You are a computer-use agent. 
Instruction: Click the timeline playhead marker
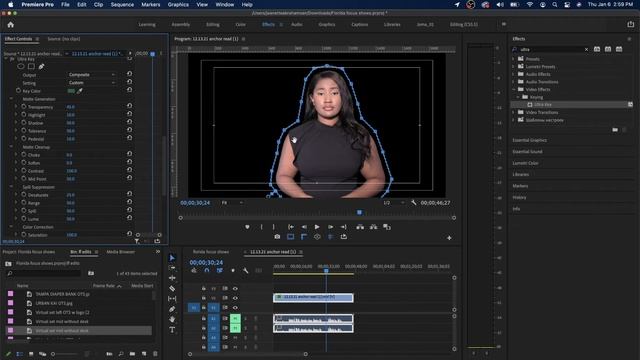[x=326, y=270]
